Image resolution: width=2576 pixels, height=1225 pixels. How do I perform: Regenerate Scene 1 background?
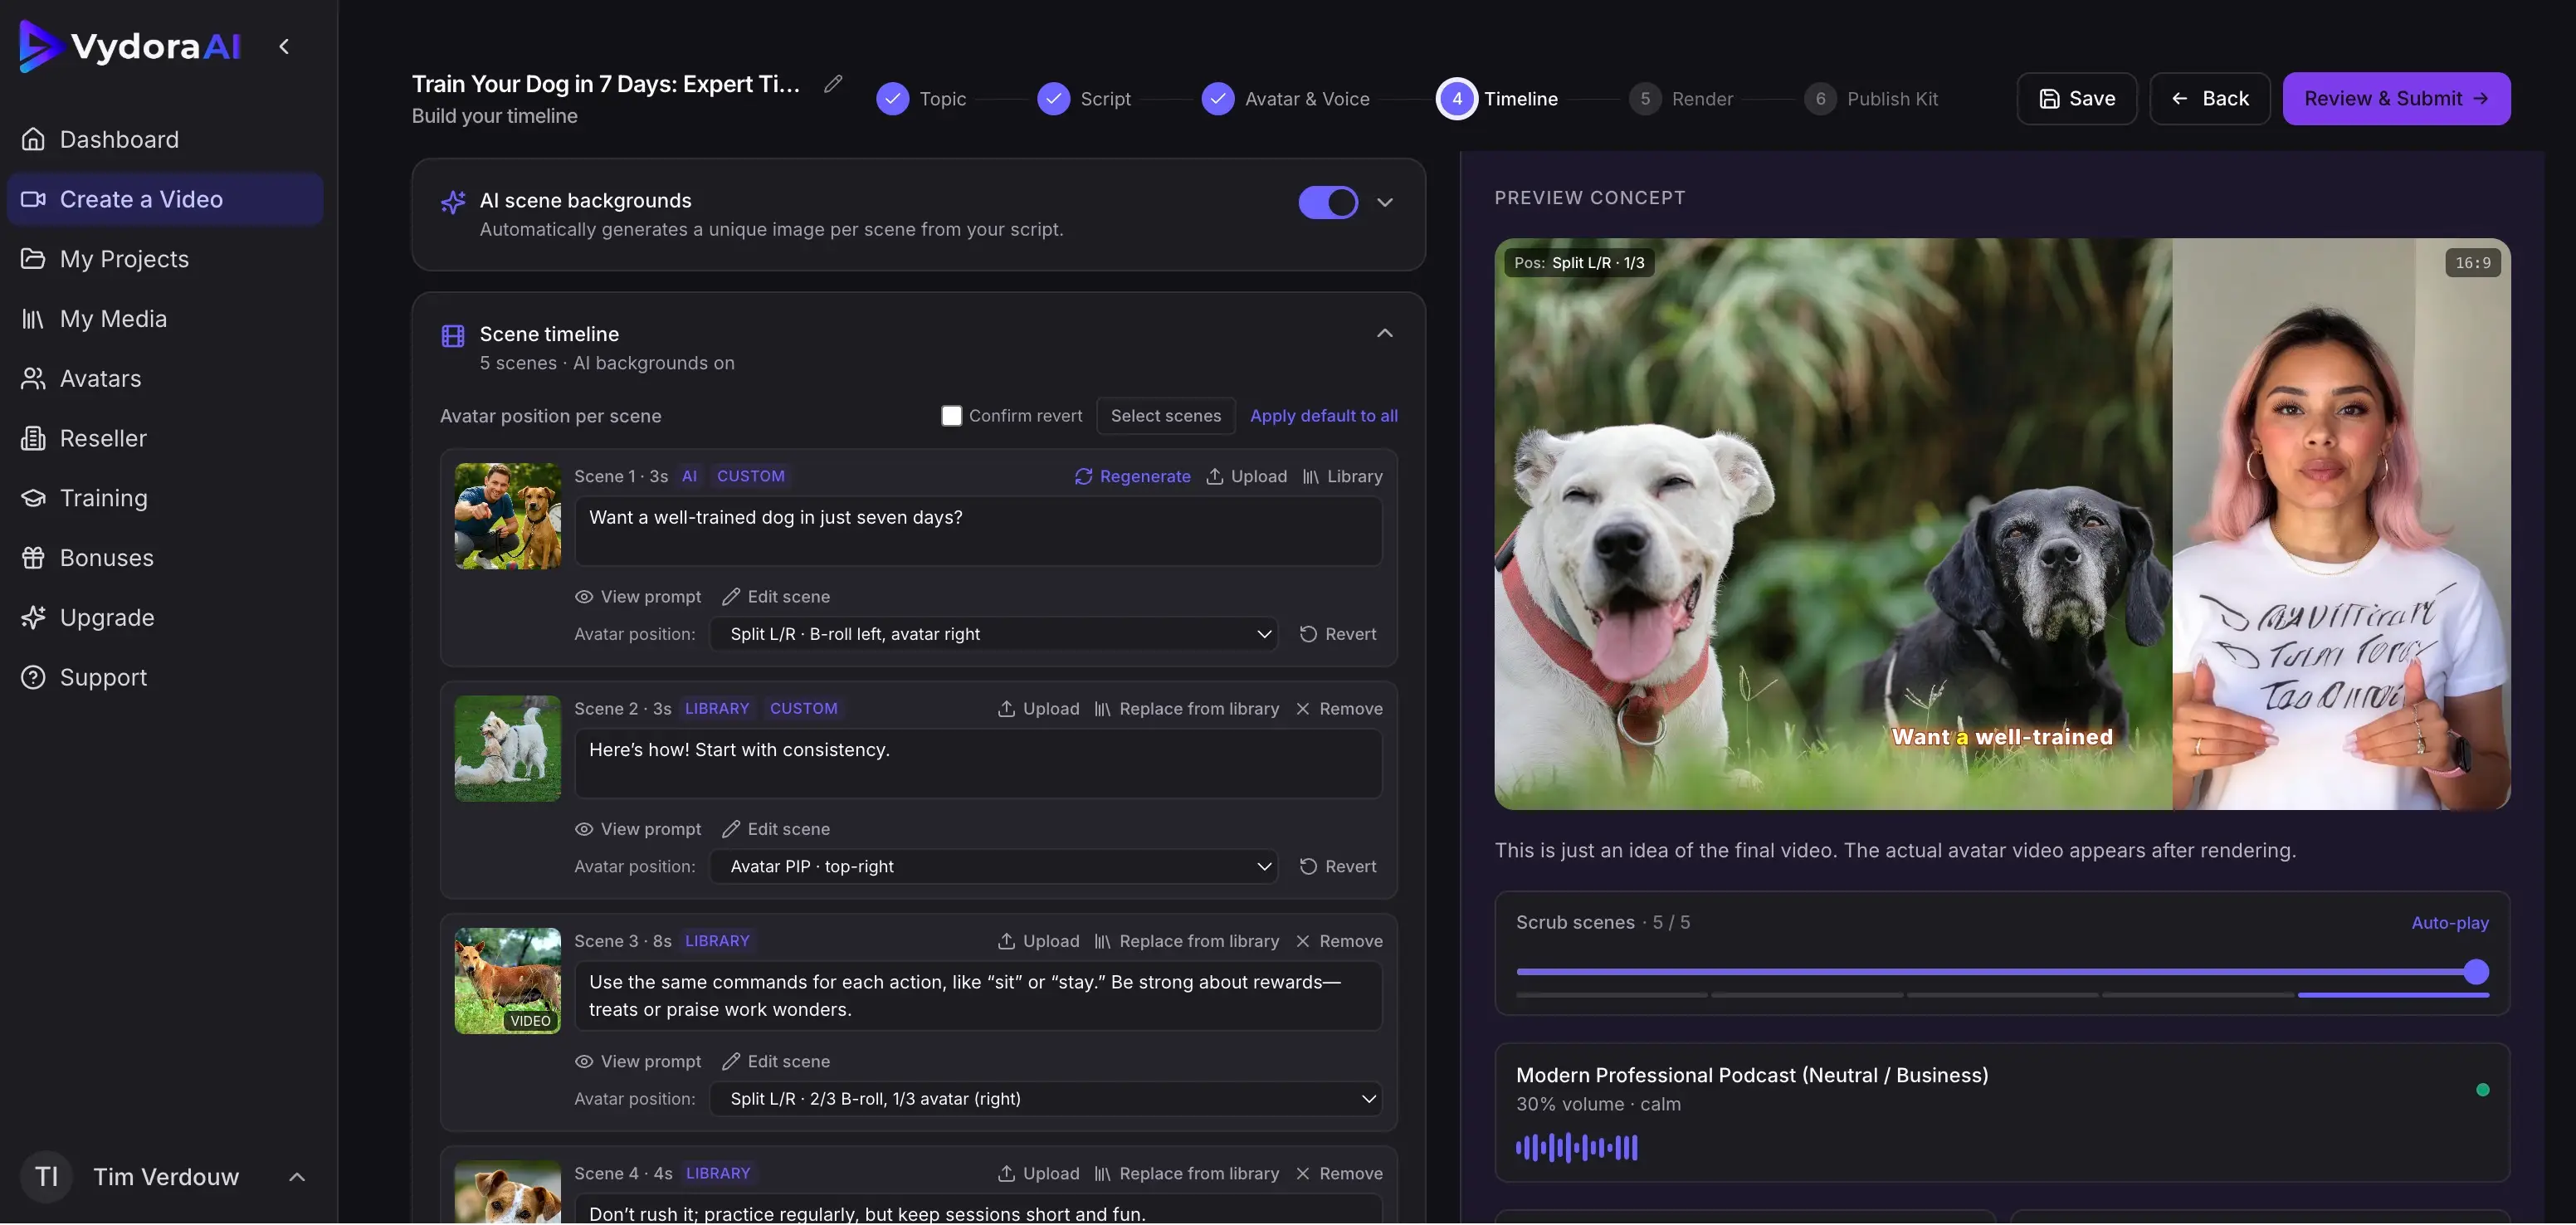click(x=1133, y=477)
